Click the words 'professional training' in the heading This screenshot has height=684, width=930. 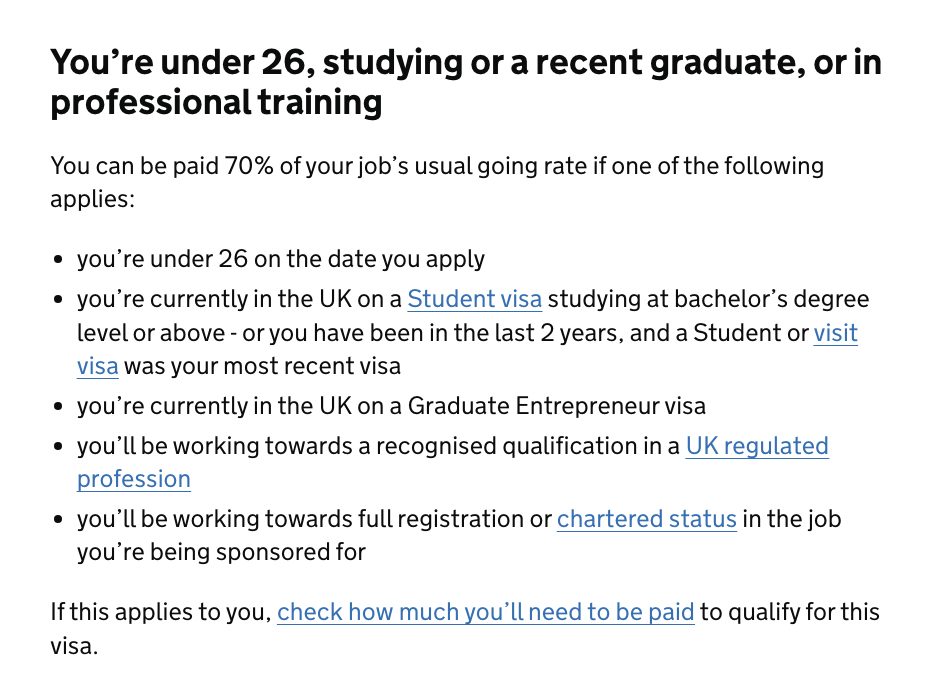[216, 102]
